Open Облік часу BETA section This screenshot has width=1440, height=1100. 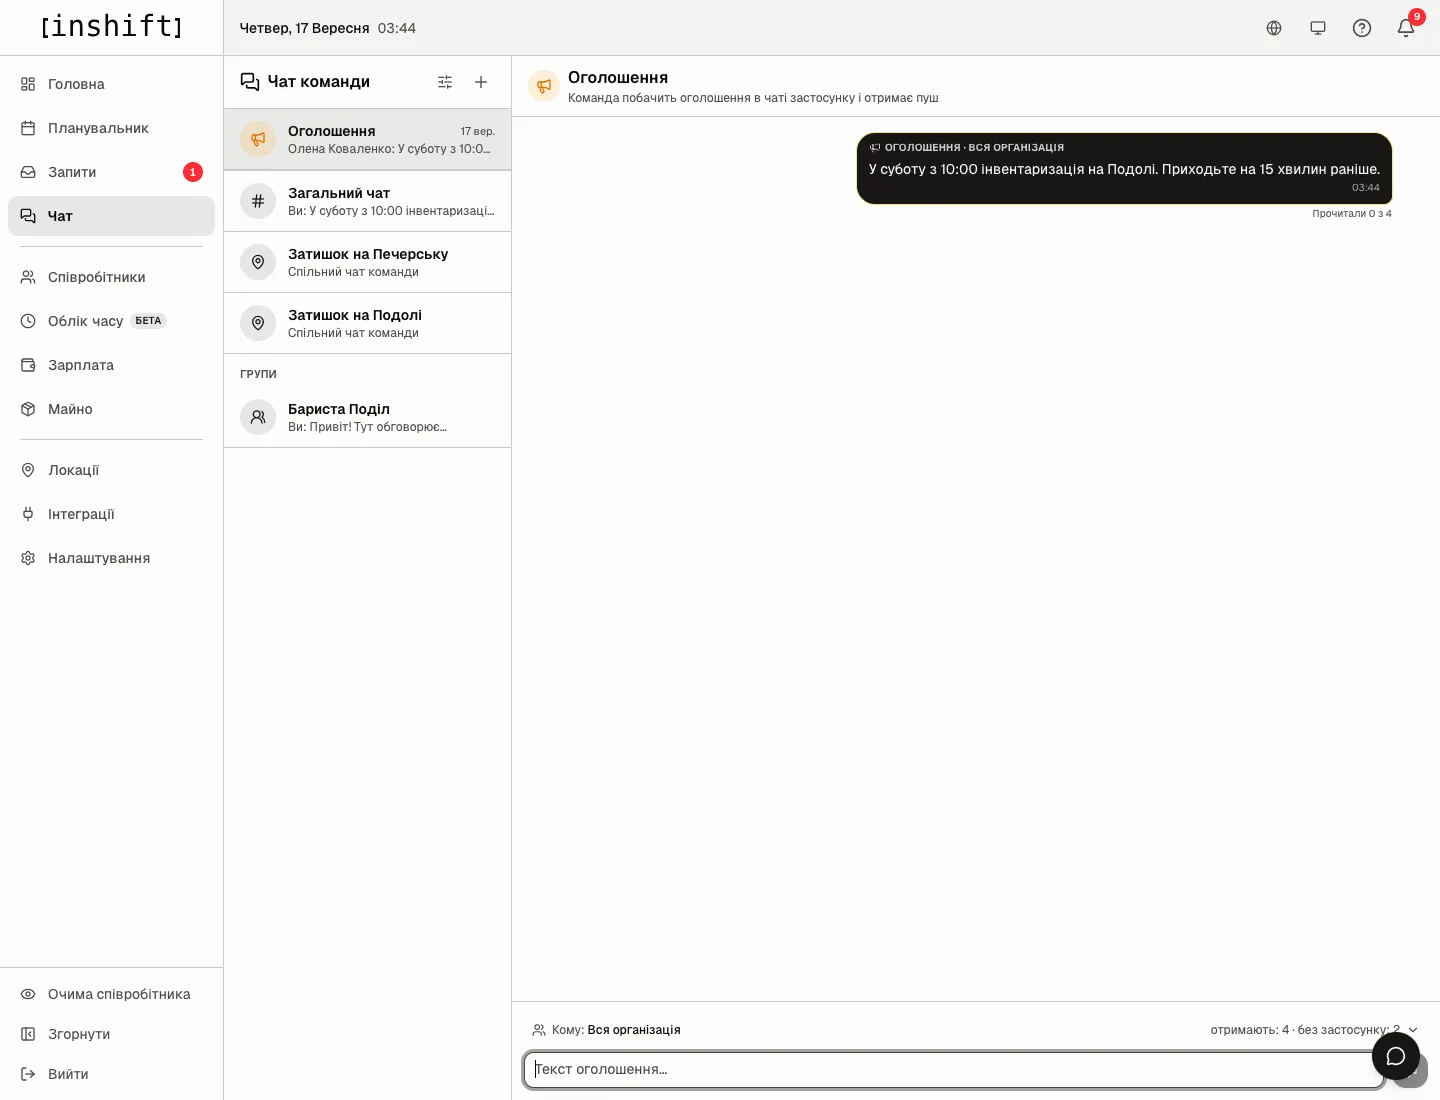(x=111, y=321)
